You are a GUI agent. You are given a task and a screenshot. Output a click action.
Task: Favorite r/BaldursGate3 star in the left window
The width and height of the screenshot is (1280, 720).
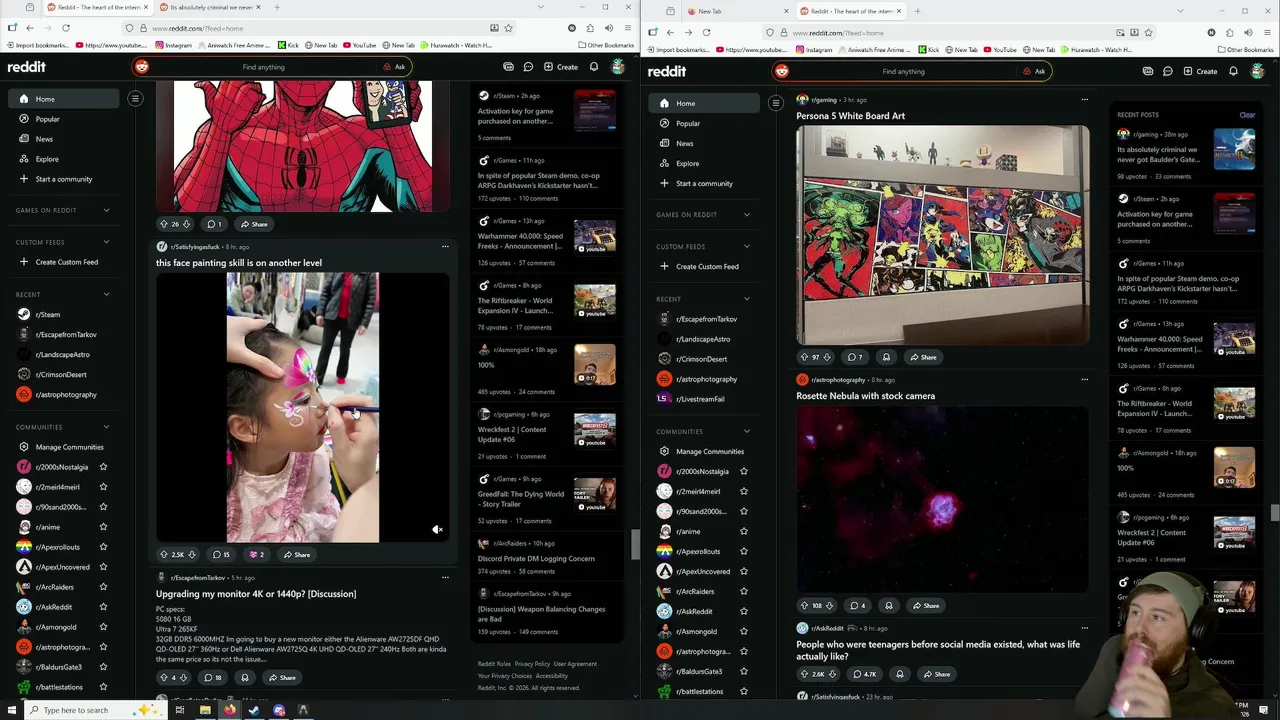tap(103, 667)
